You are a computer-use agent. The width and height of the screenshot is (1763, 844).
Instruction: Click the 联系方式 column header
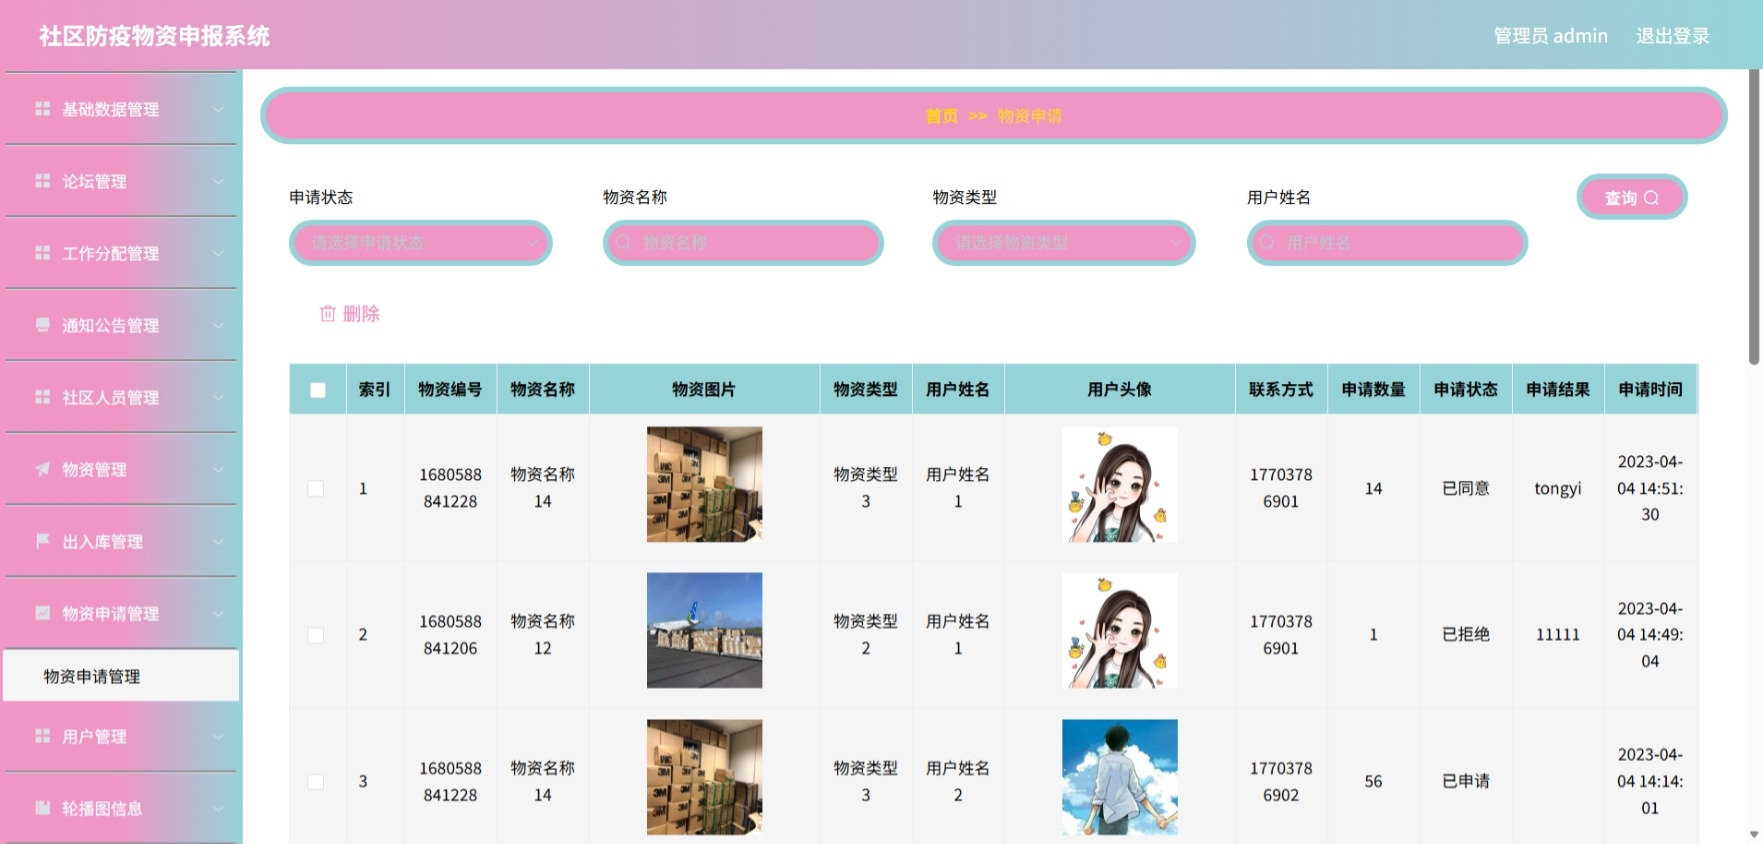click(x=1281, y=390)
